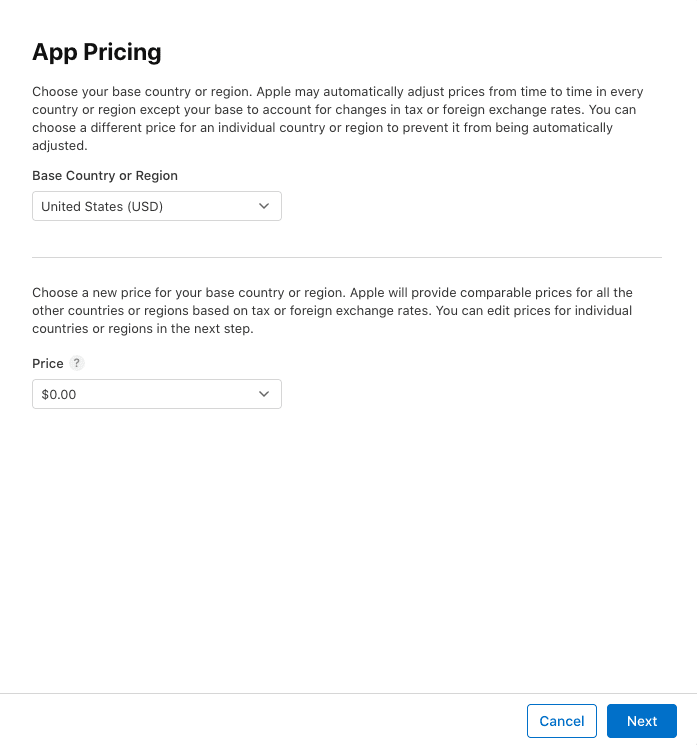The image size is (697, 745).
Task: Click the Price help question mark icon
Action: click(77, 364)
